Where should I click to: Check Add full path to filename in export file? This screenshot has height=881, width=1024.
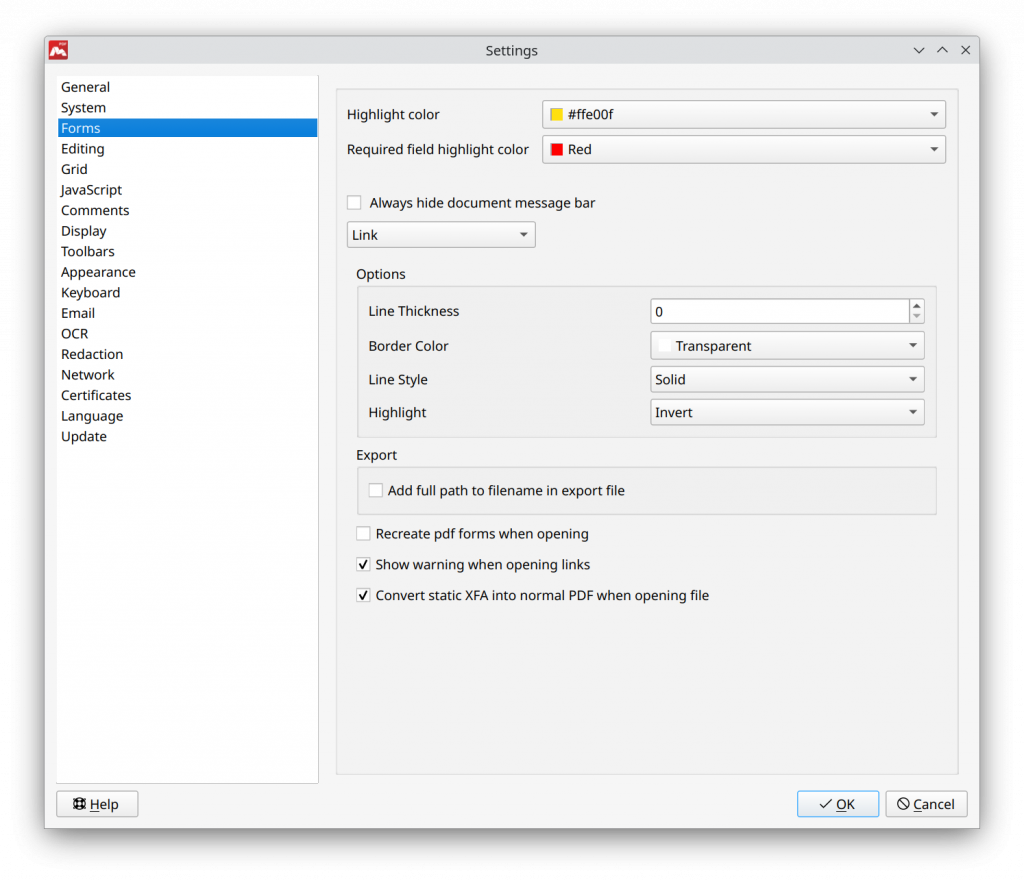click(x=375, y=490)
